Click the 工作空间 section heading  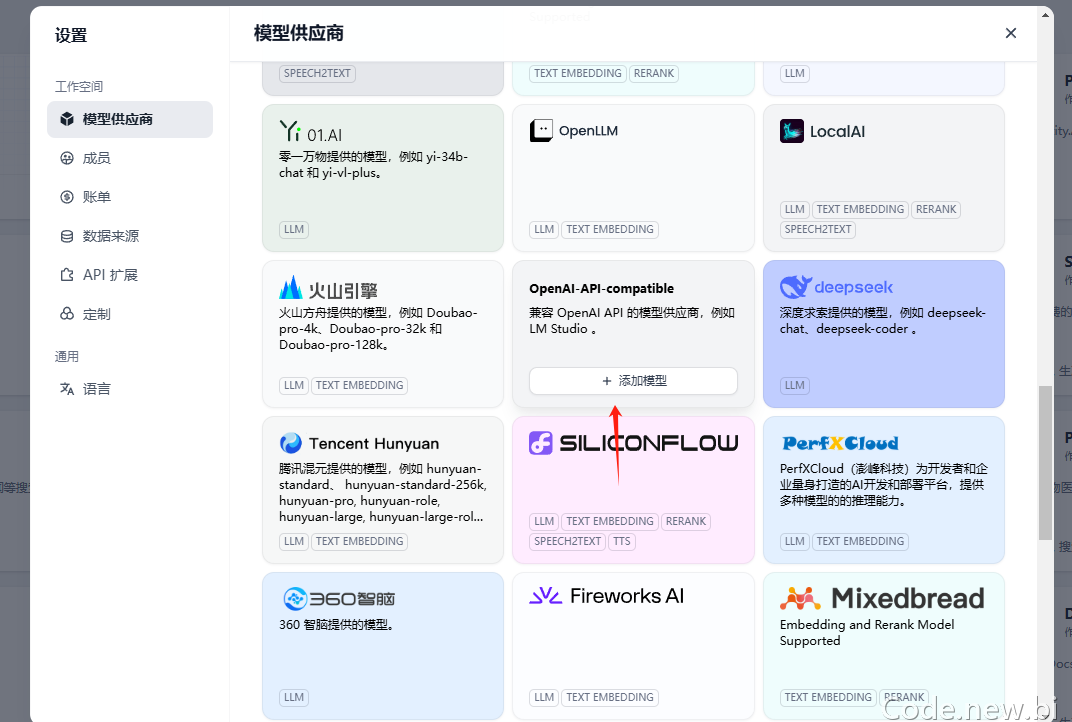click(79, 87)
